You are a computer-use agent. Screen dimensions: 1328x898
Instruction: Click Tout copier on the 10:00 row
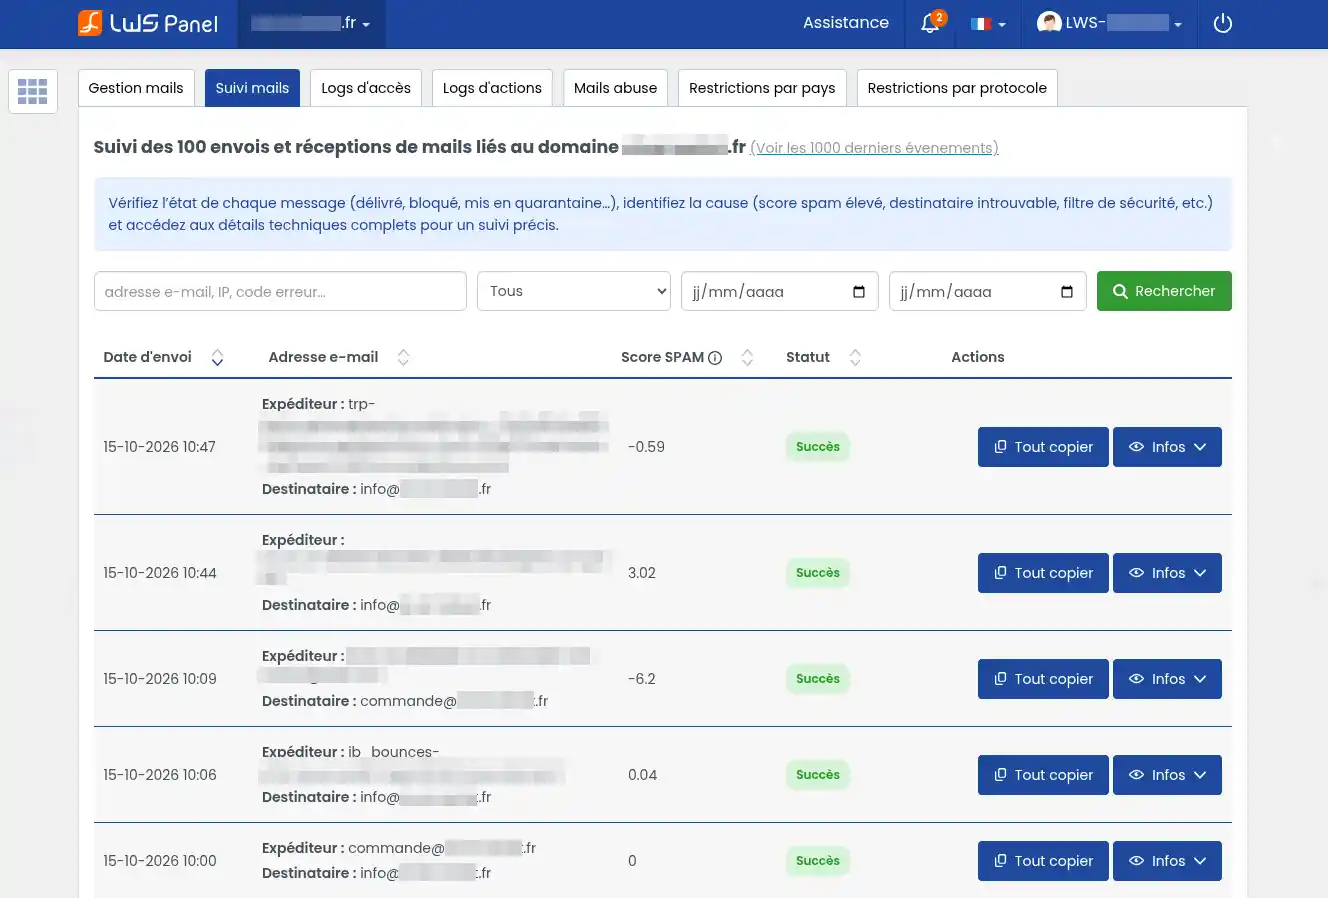tap(1043, 861)
